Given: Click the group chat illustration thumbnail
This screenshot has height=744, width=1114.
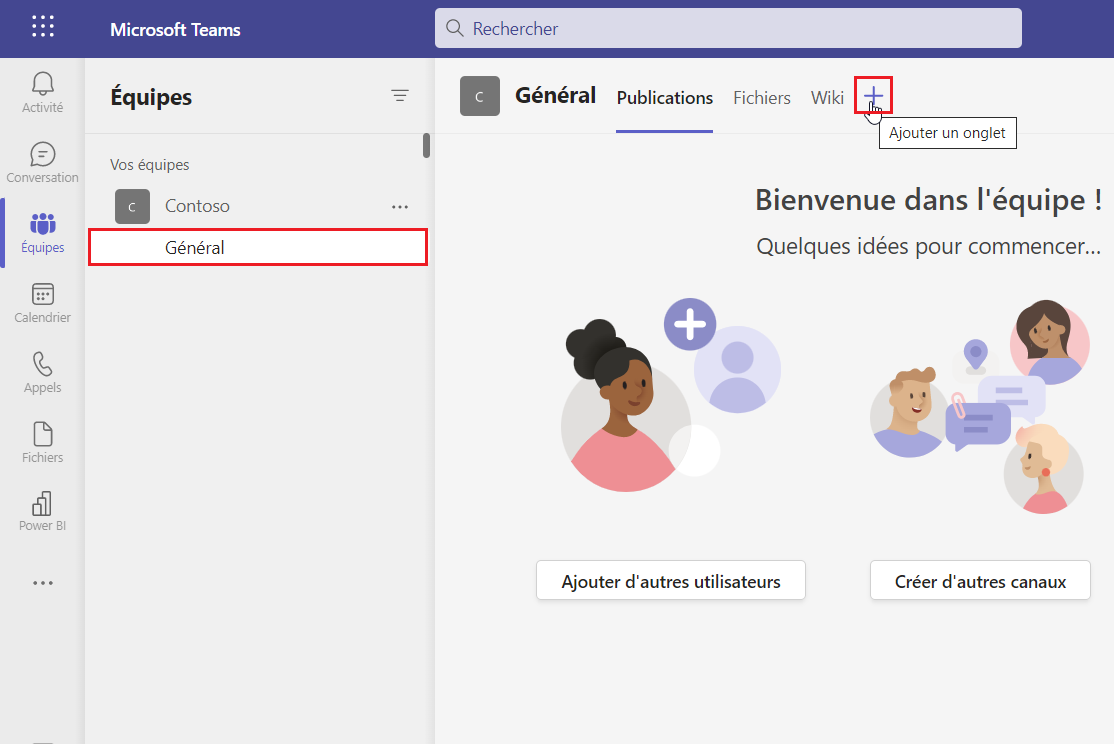Looking at the screenshot, I should point(980,406).
